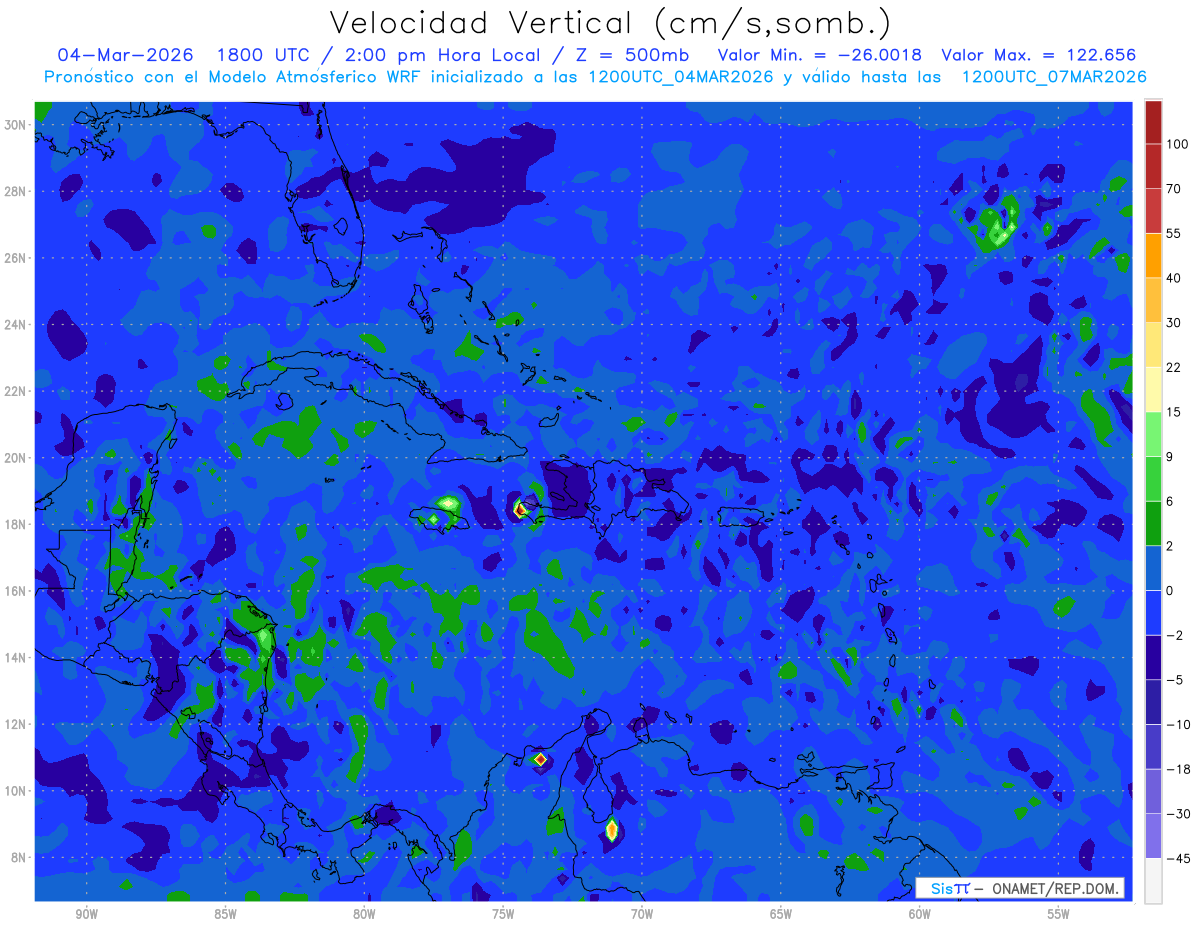1200x927 pixels.
Task: Click the 65W longitude label
Action: (781, 914)
